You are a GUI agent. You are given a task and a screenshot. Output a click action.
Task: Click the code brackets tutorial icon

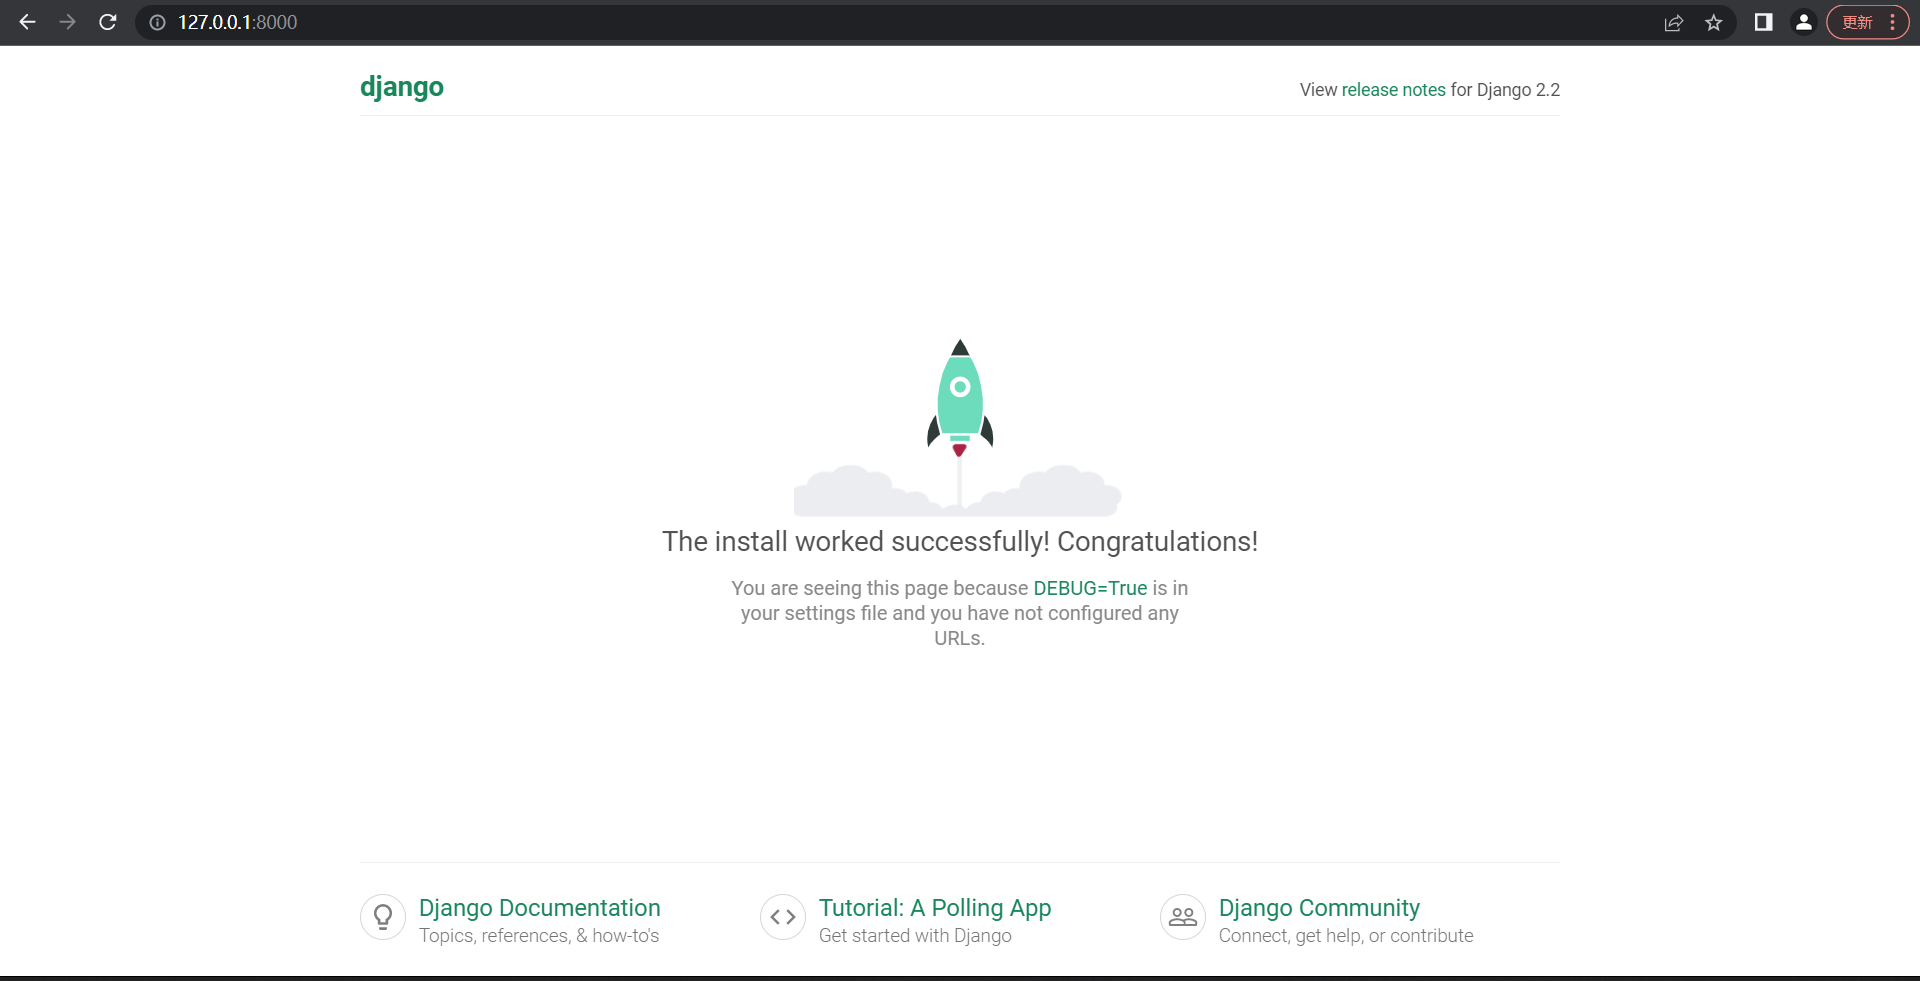point(783,917)
